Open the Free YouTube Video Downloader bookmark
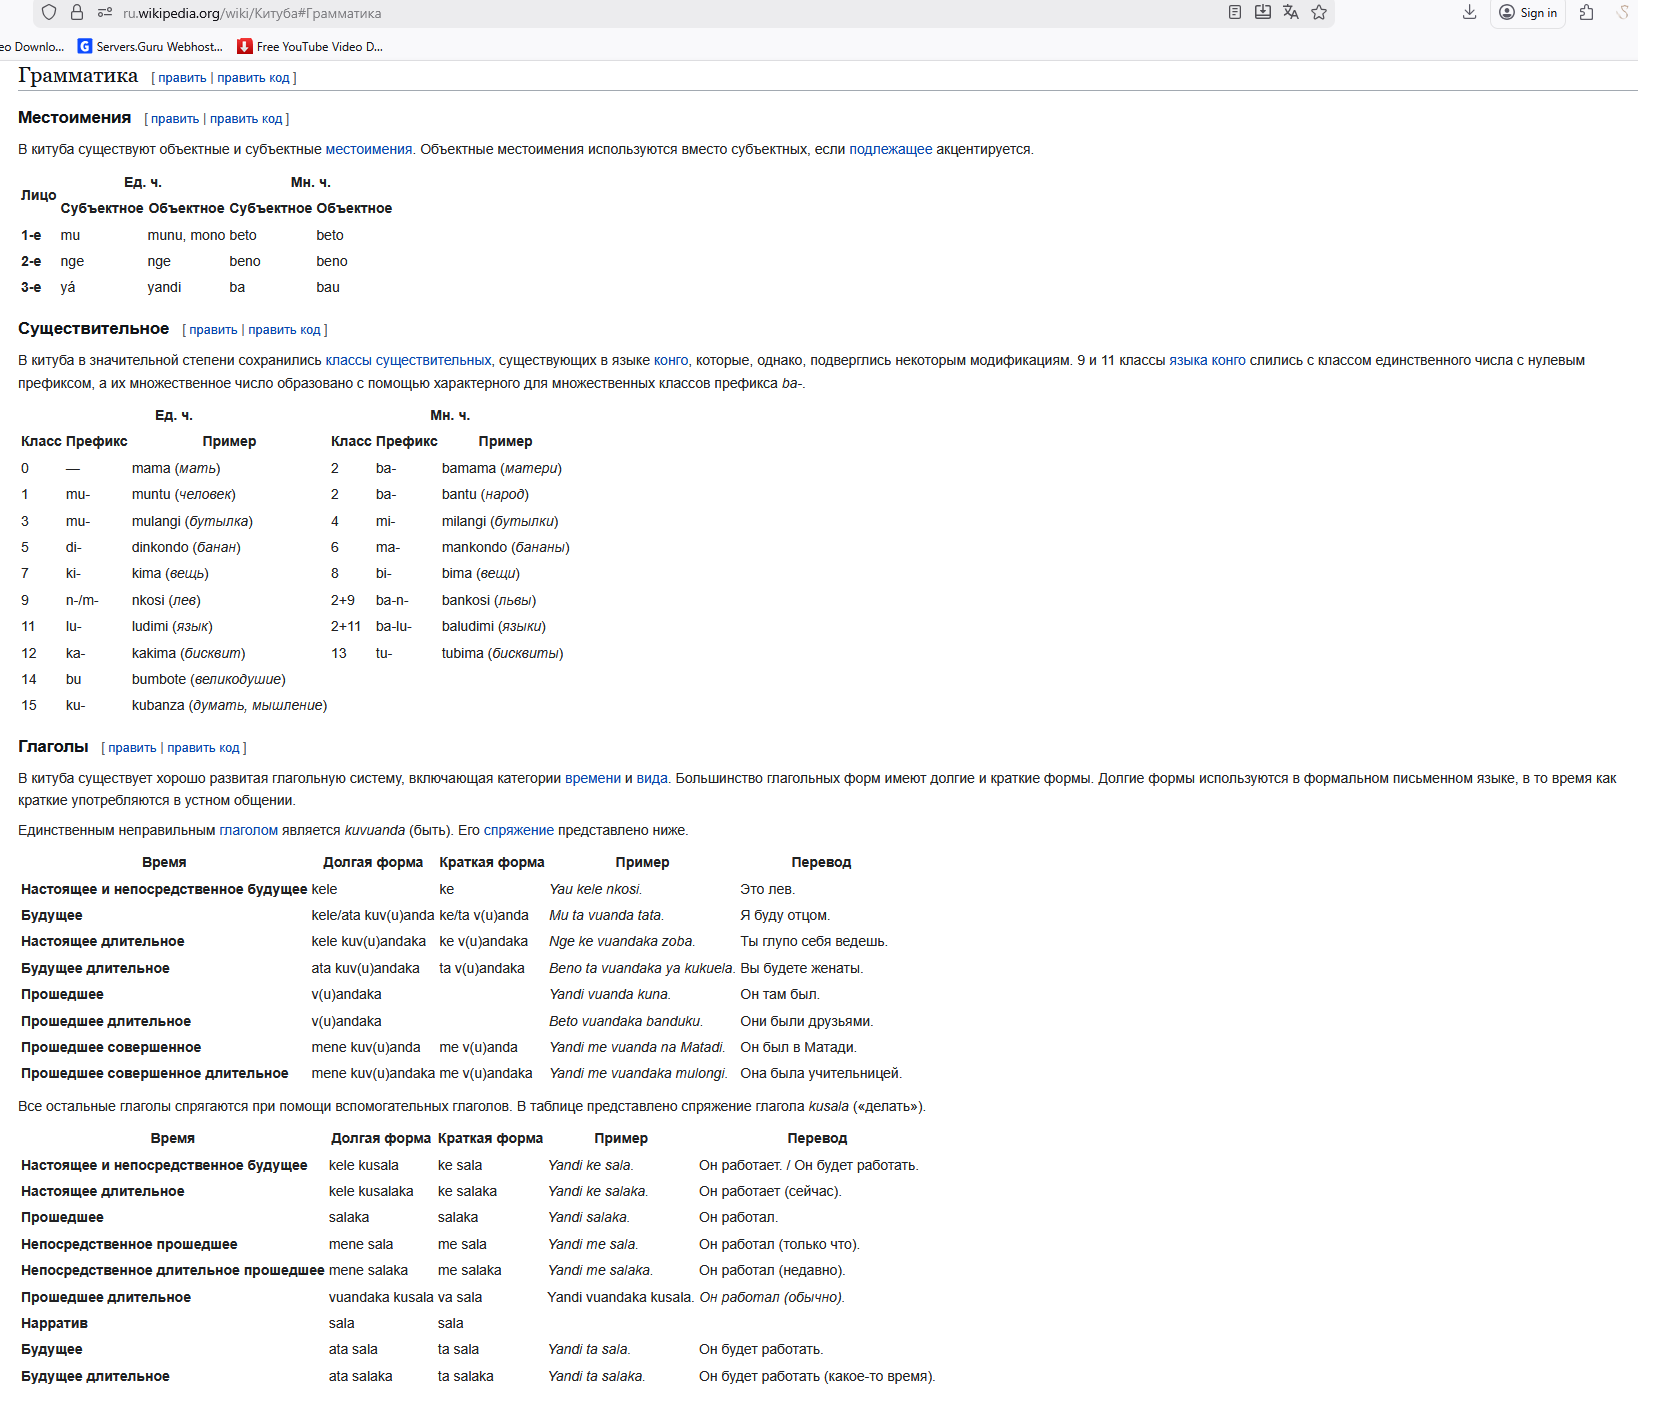The image size is (1667, 1407). point(310,46)
